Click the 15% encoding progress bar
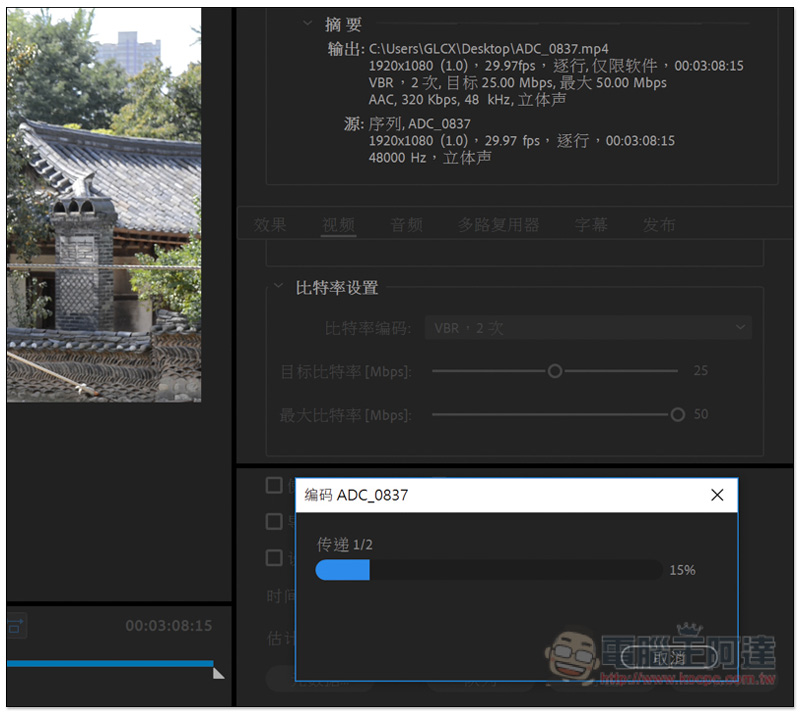This screenshot has width=800, height=715. coord(489,570)
